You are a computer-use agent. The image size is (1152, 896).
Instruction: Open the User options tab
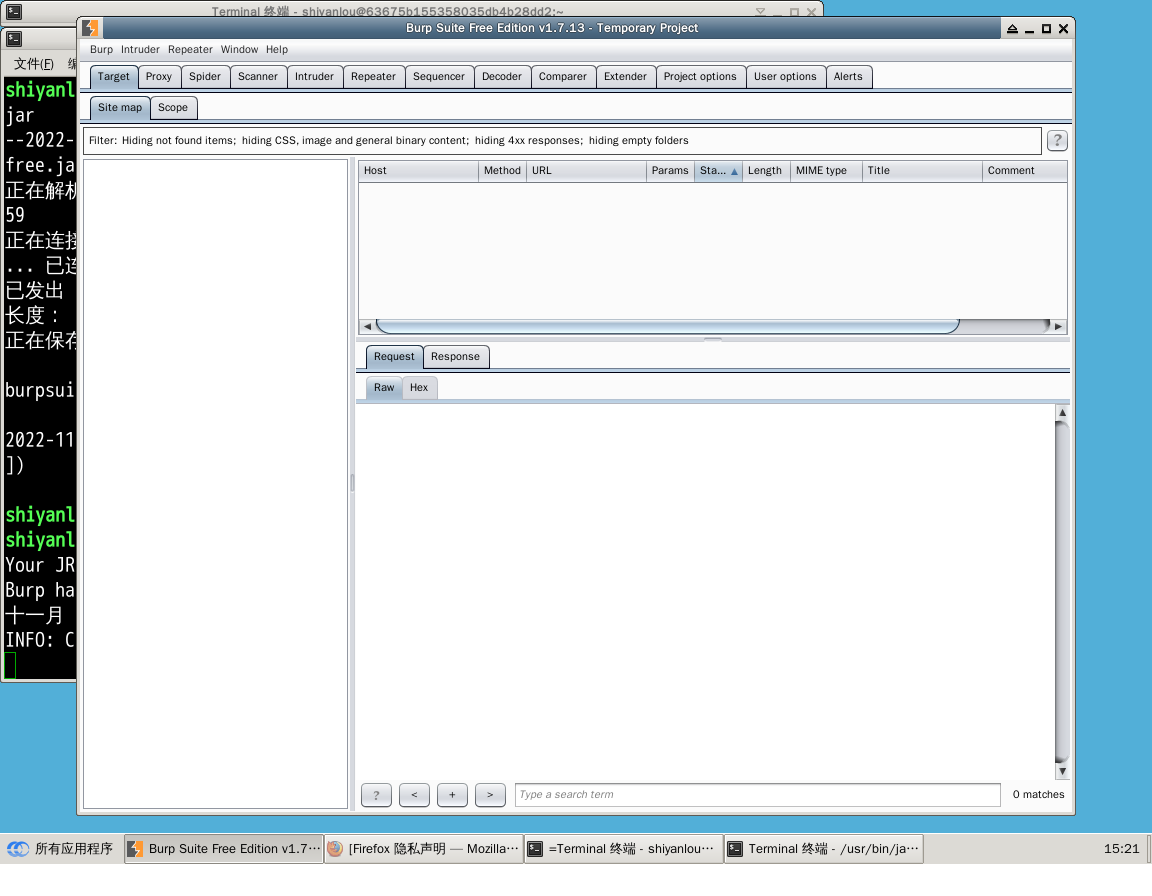pos(785,76)
